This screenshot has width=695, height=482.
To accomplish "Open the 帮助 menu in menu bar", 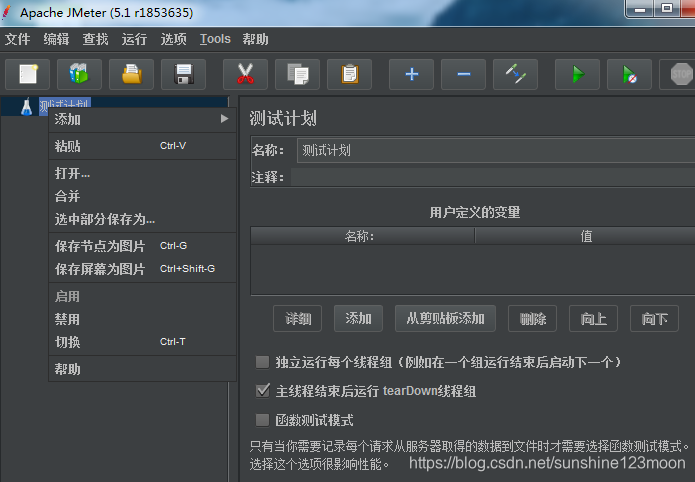I will click(x=255, y=39).
